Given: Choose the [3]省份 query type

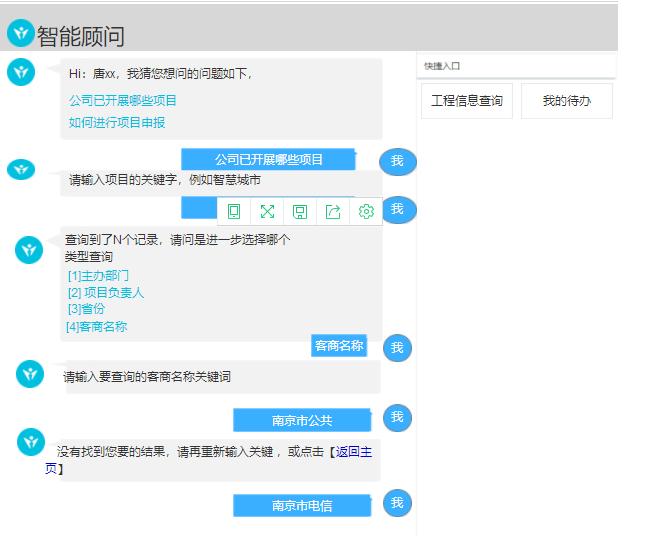Looking at the screenshot, I should click(86, 309).
